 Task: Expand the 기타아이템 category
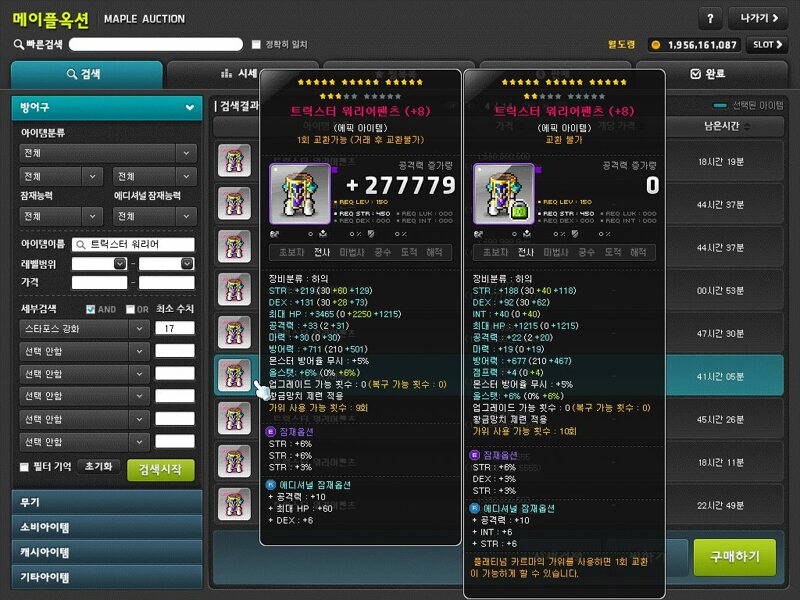107,578
